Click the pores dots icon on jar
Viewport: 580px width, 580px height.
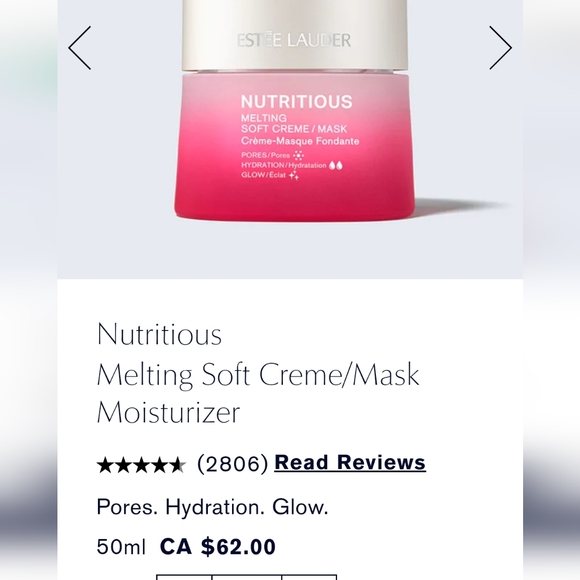(298, 155)
